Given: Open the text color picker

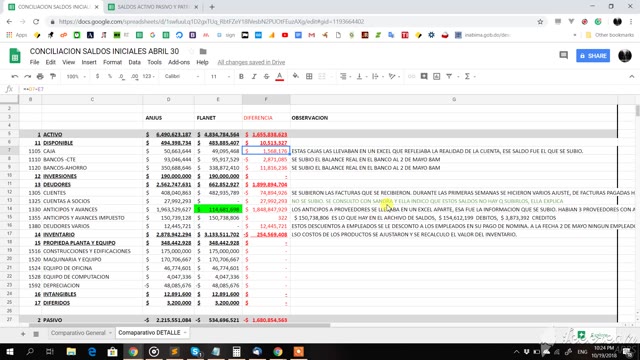Looking at the screenshot, I should (280, 76).
